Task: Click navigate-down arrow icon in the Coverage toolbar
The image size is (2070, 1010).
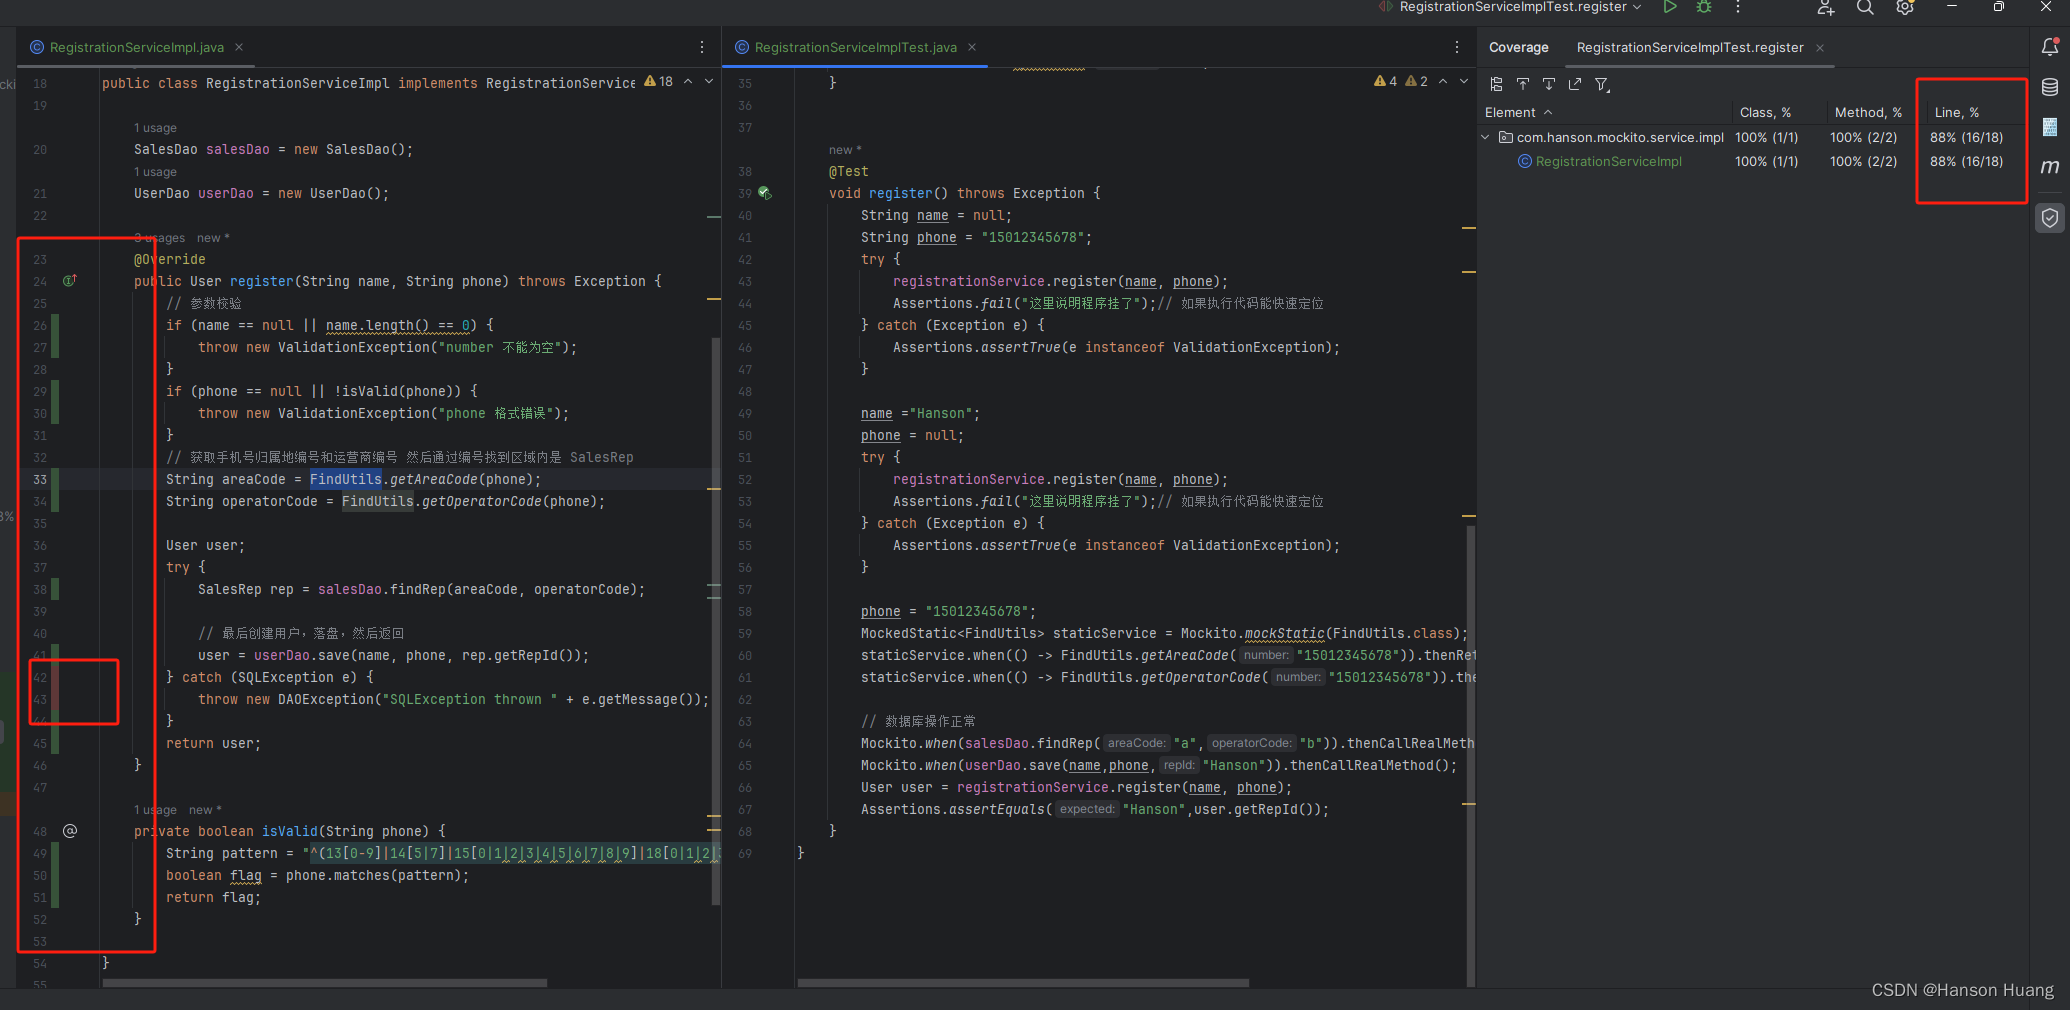Action: (1549, 85)
